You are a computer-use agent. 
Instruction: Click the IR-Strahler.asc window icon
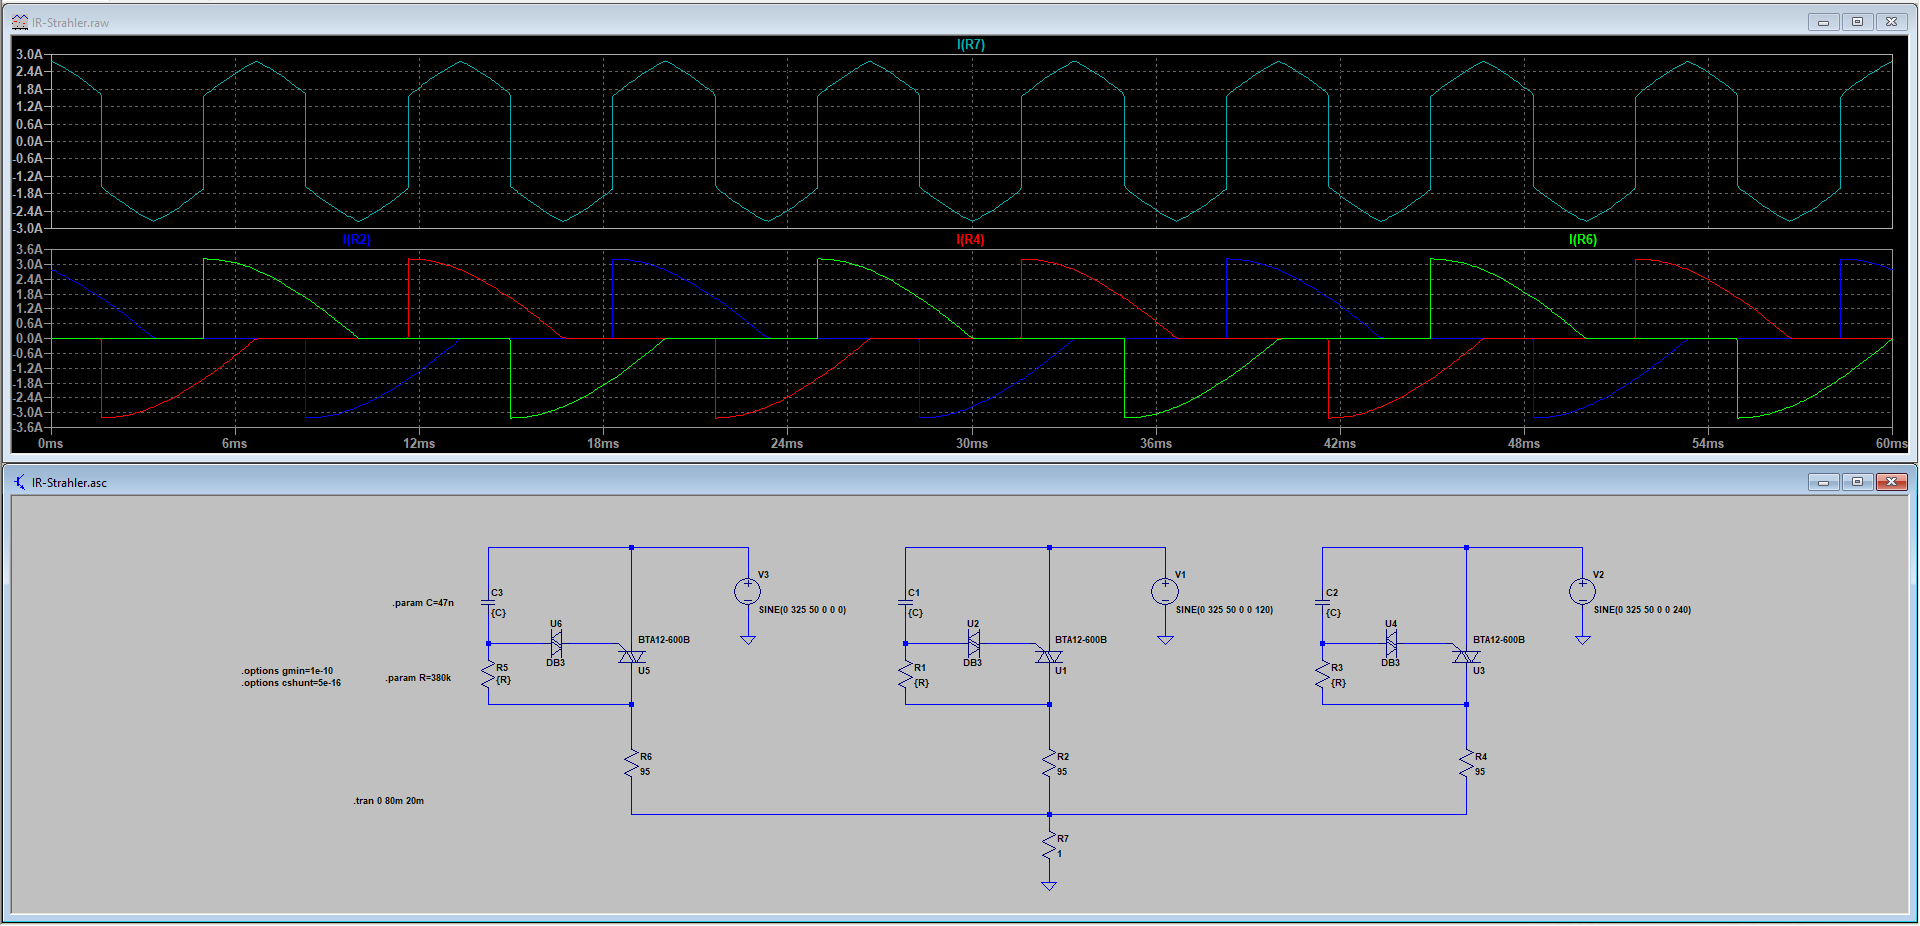[19, 482]
